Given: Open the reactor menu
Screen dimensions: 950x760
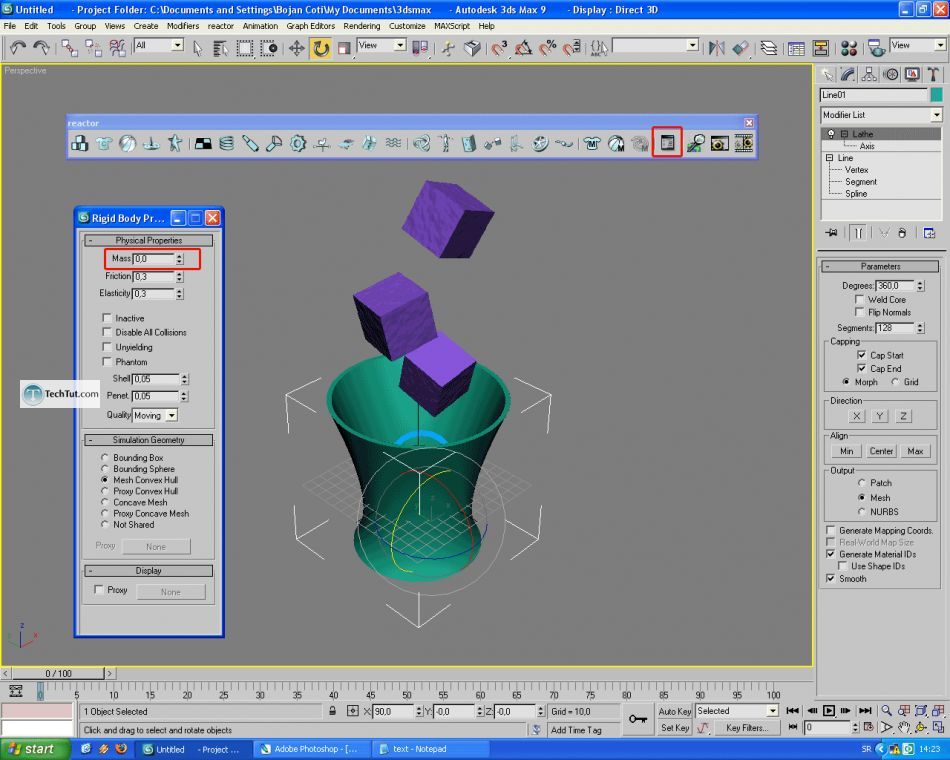Looking at the screenshot, I should (x=221, y=26).
